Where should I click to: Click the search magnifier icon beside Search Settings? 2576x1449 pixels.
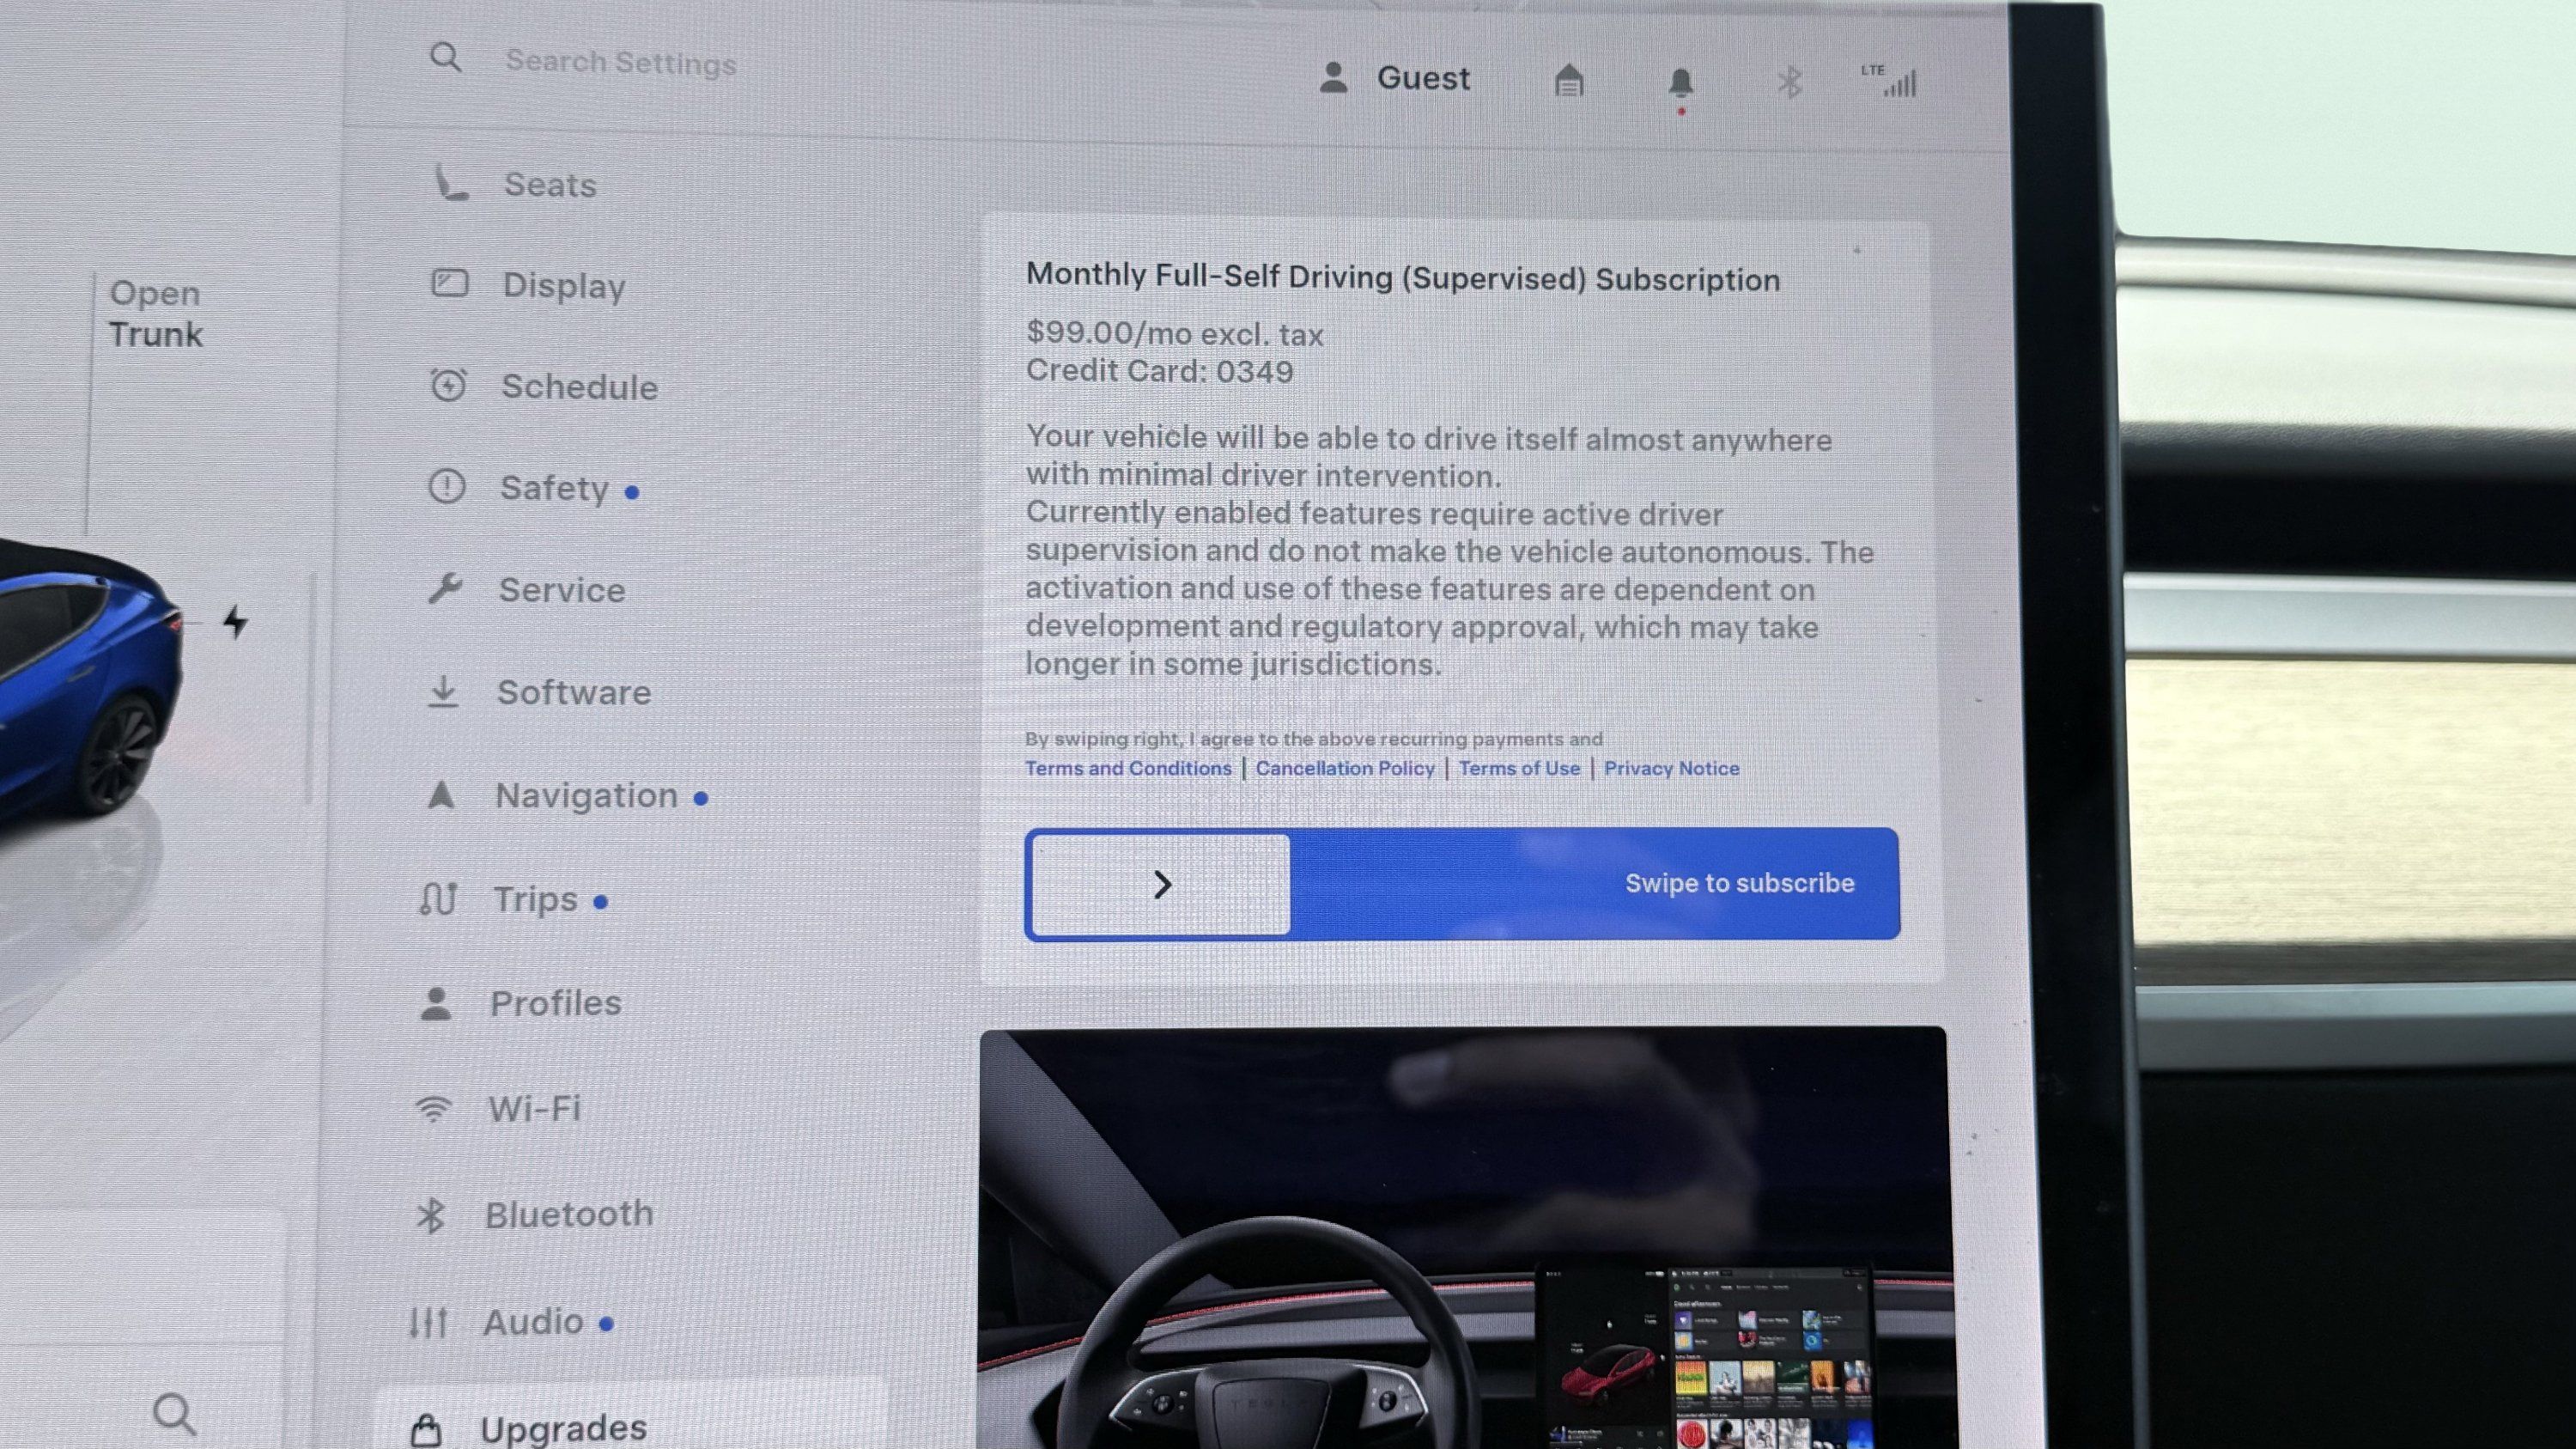click(x=445, y=58)
